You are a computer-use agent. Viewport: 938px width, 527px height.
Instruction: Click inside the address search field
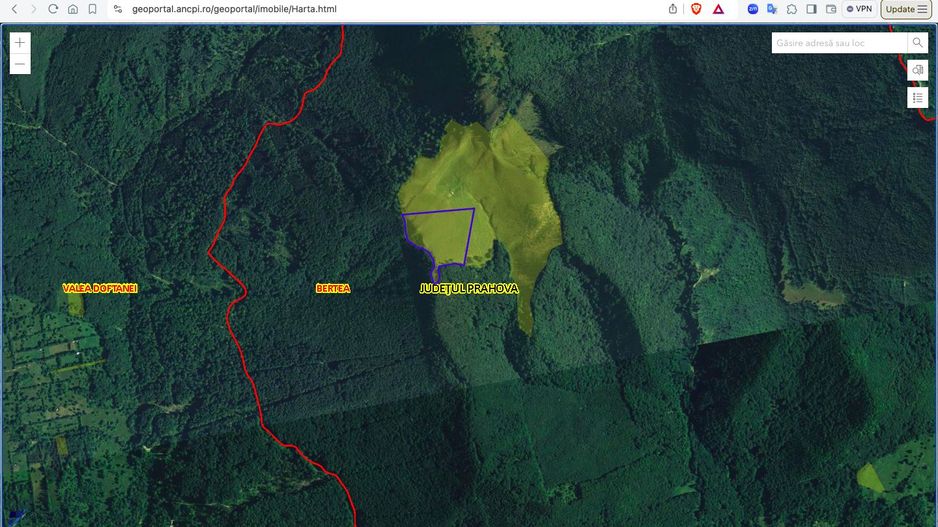tap(838, 43)
